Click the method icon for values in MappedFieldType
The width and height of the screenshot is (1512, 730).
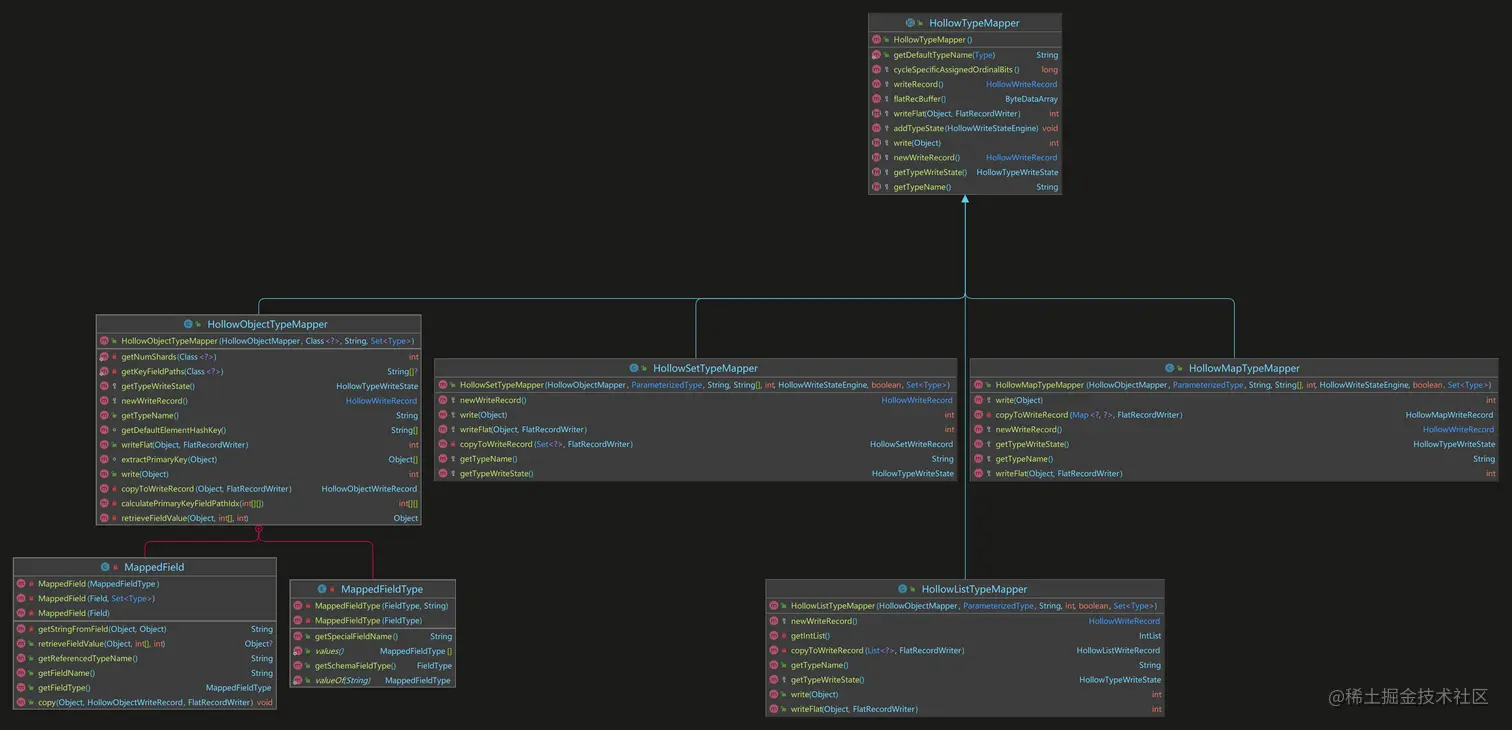298,650
